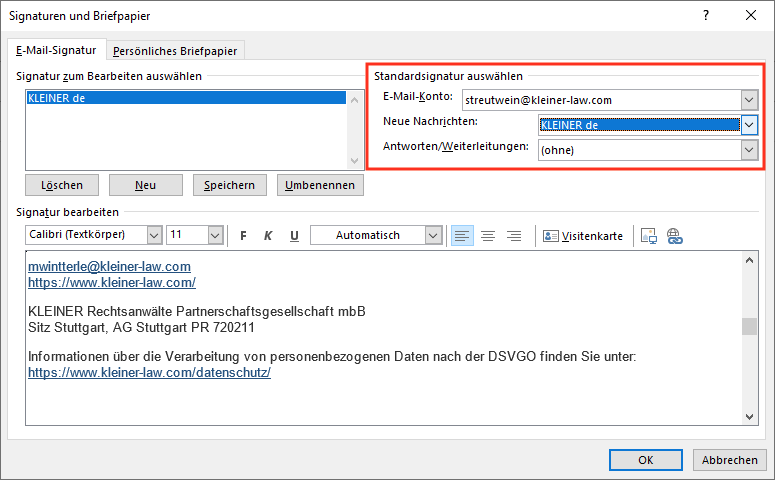Insert a picture into signature

click(649, 236)
